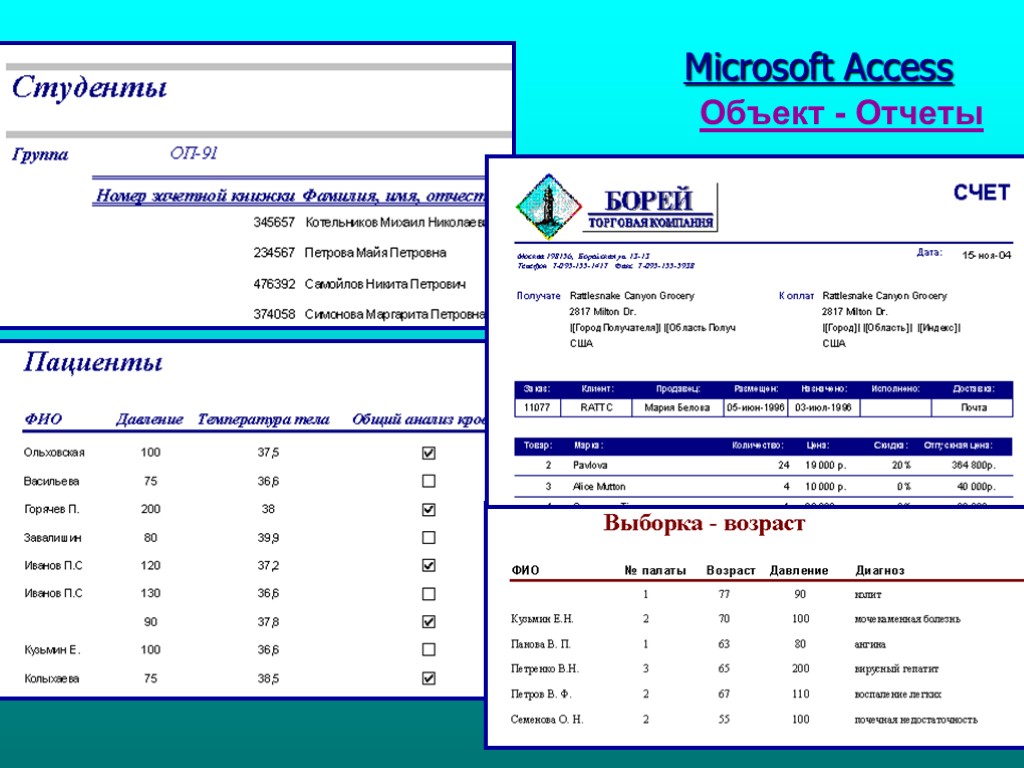Click Rattlesnake Canyon Grocery under К оплате
Viewport: 1024px width, 768px height.
coord(884,296)
